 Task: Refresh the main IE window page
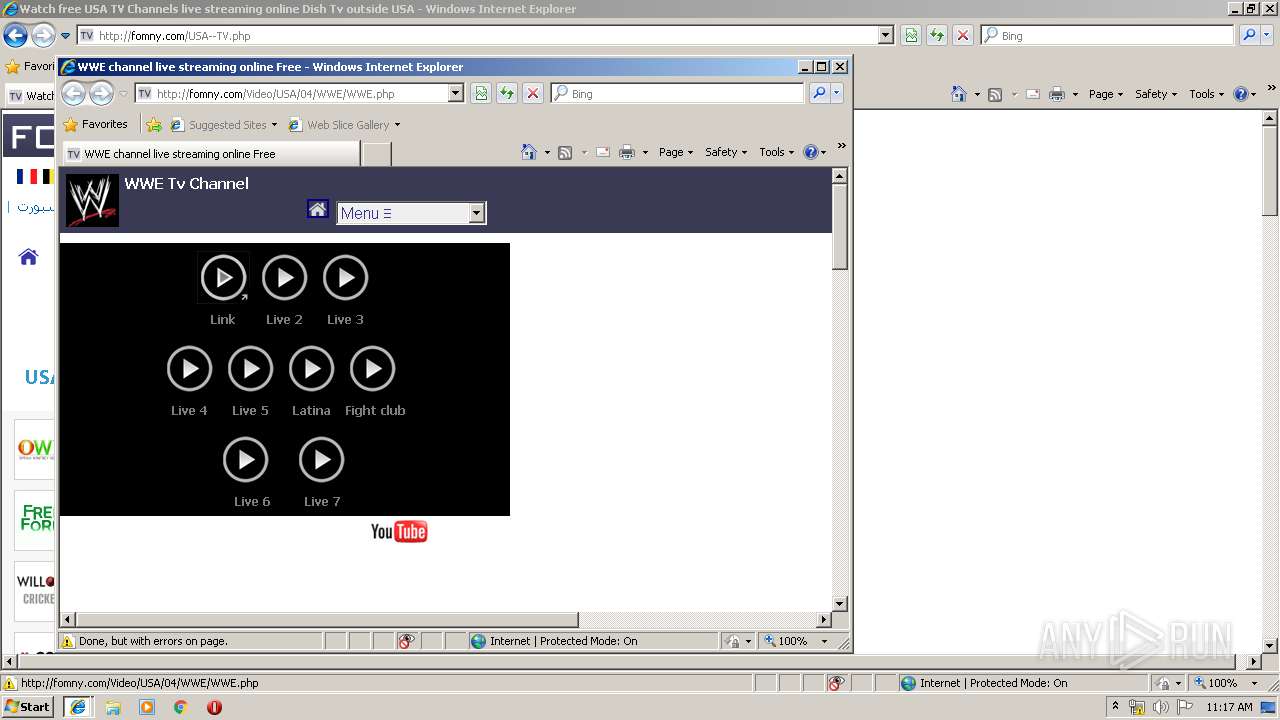coord(937,36)
